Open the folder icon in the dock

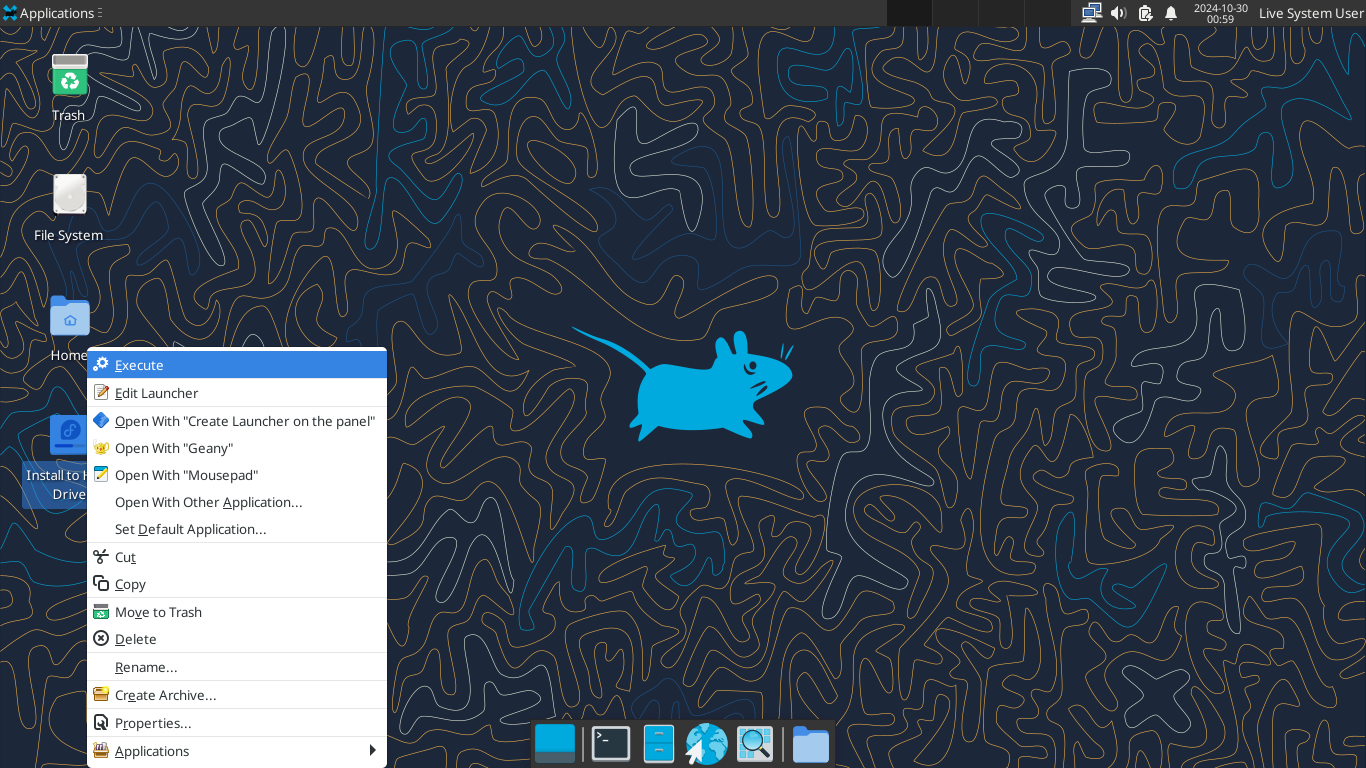(x=811, y=744)
